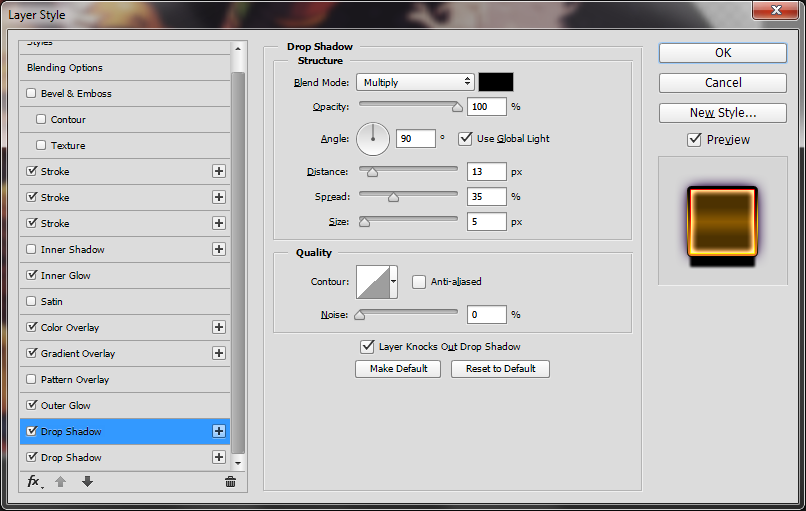806x511 pixels.
Task: Click the move effect down arrow
Action: tap(87, 482)
